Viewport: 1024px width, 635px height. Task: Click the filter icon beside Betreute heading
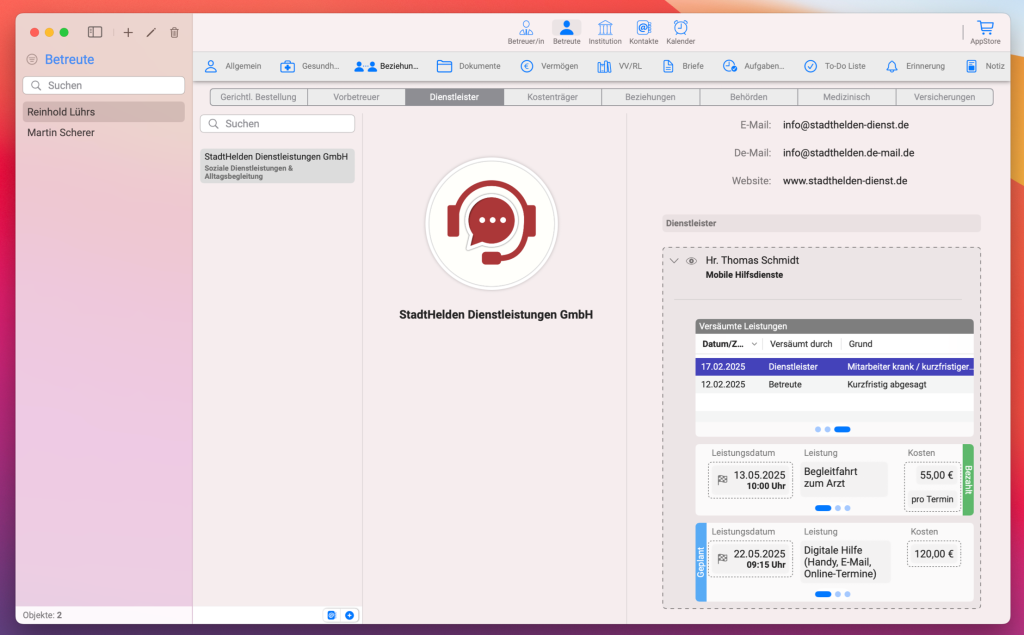[x=32, y=59]
